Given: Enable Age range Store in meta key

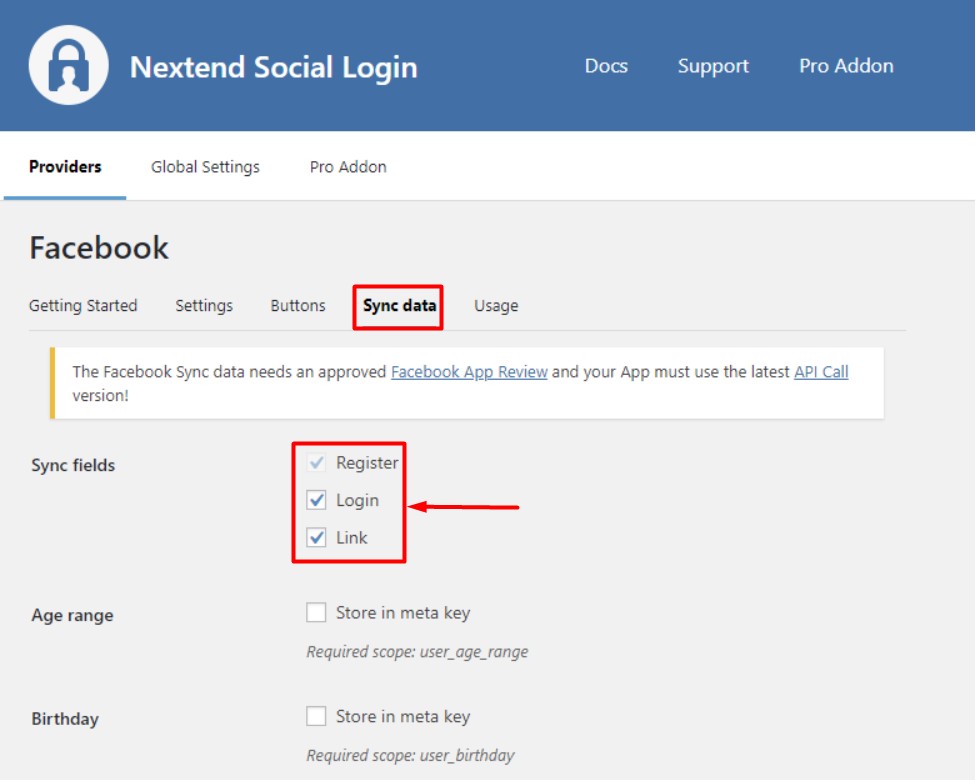Looking at the screenshot, I should (316, 613).
